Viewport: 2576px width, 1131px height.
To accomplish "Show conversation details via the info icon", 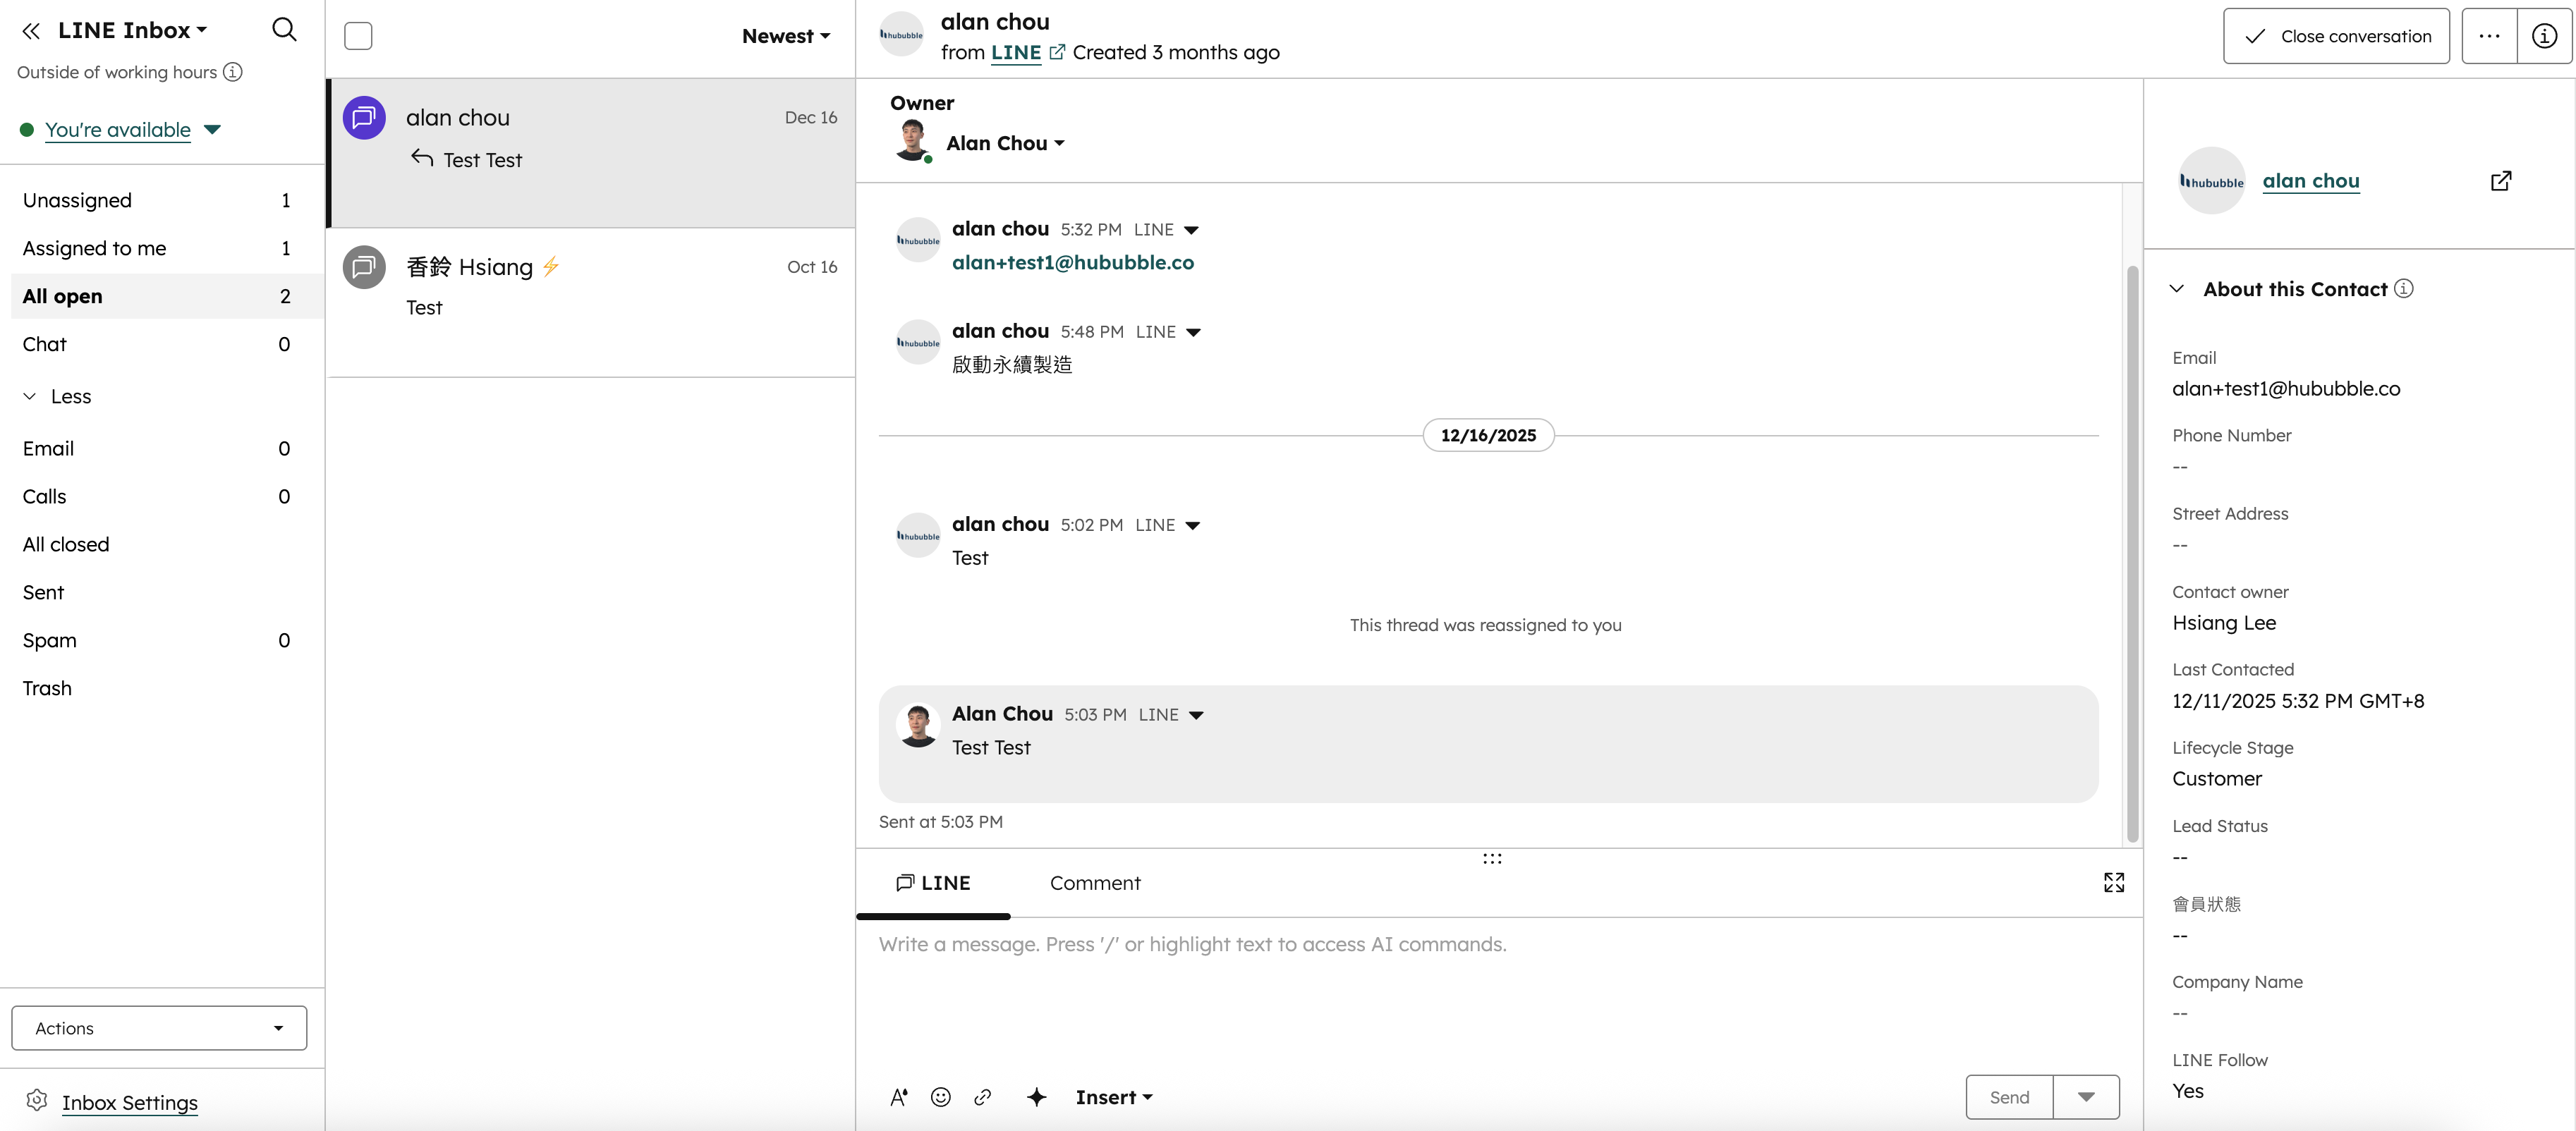I will tap(2543, 35).
